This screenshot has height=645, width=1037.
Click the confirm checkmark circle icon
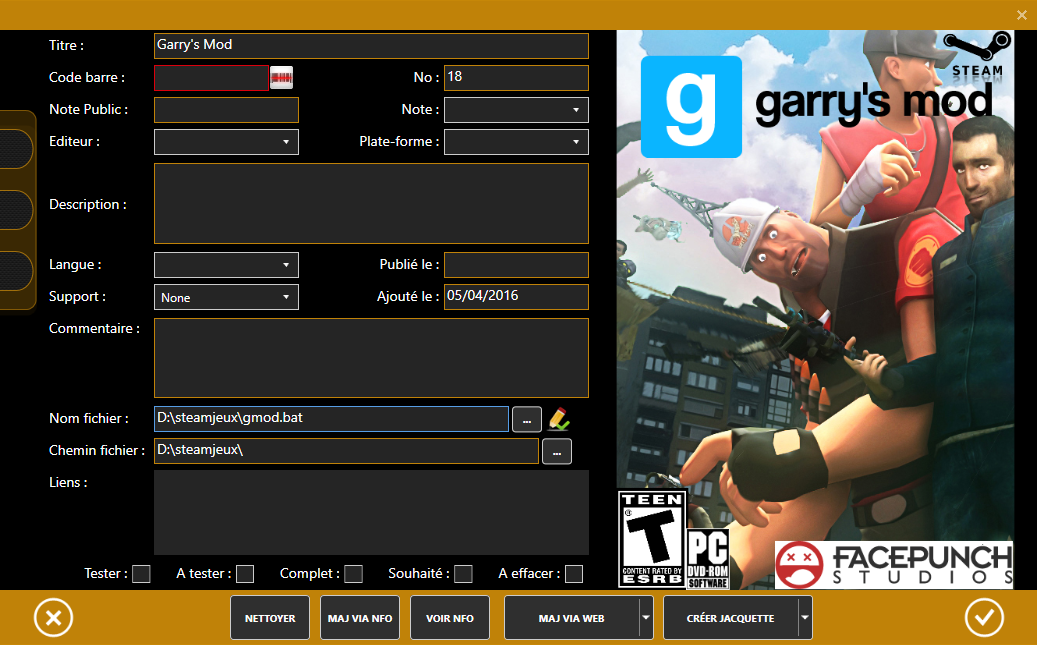pos(984,618)
